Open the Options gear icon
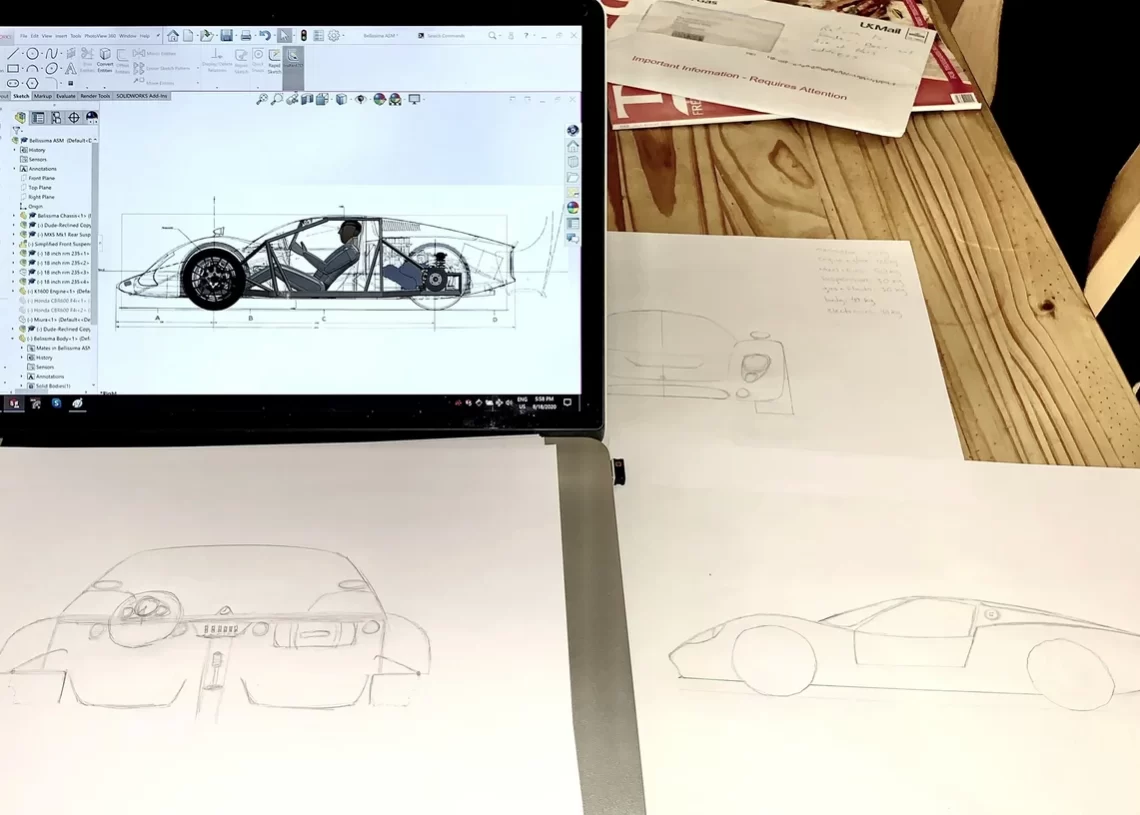 pos(333,36)
